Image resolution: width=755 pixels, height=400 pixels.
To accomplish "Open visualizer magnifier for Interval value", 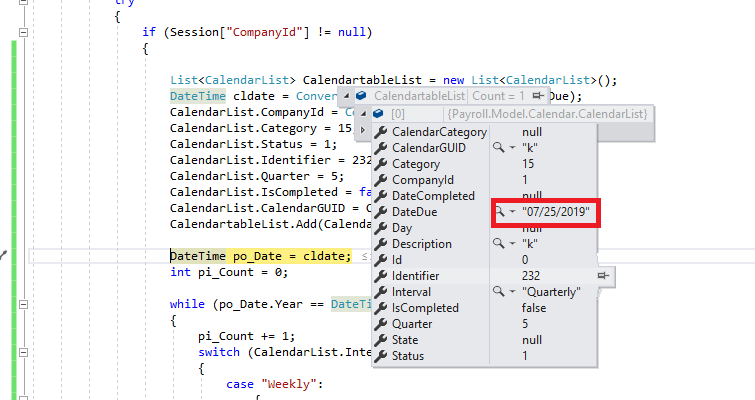I will [x=499, y=292].
